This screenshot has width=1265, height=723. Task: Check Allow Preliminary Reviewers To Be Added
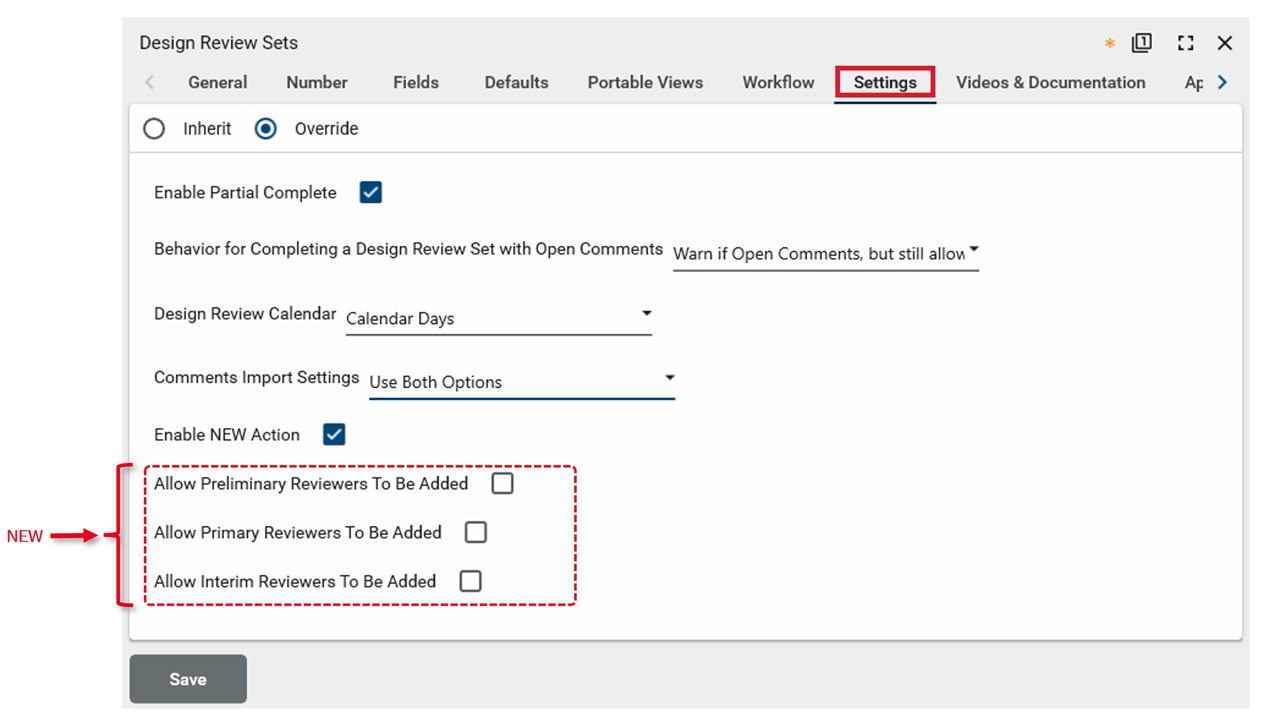pos(502,483)
